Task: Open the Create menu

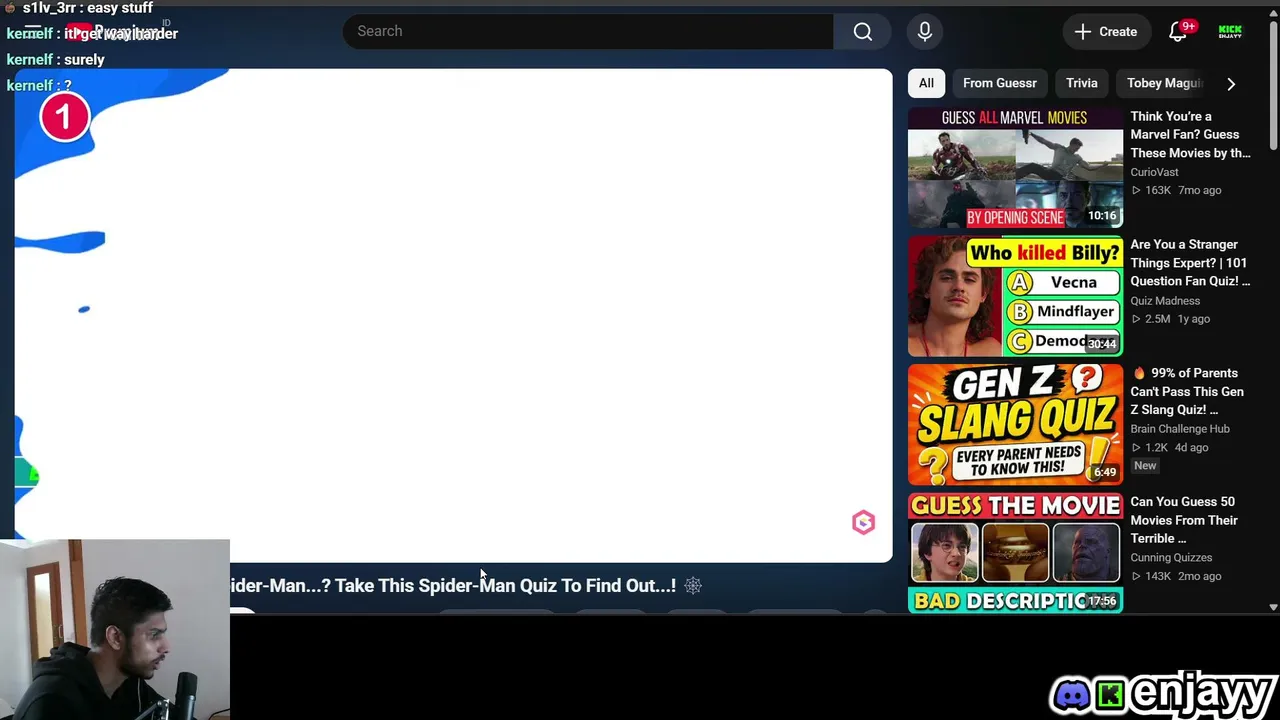Action: tap(1105, 31)
